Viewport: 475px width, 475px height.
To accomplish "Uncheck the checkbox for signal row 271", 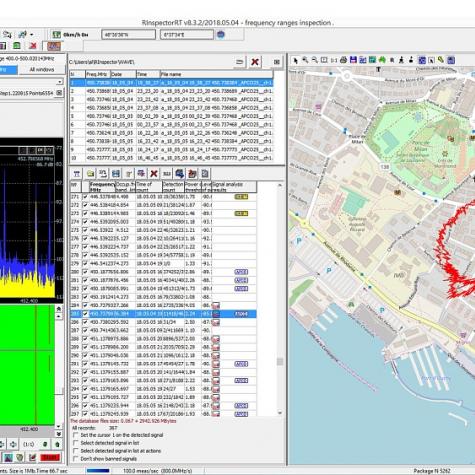I will [85, 197].
